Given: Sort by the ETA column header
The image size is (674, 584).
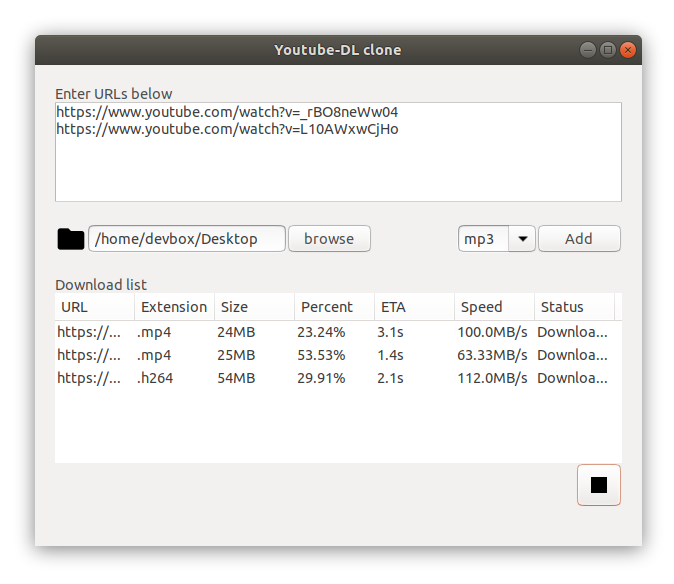Looking at the screenshot, I should (414, 307).
